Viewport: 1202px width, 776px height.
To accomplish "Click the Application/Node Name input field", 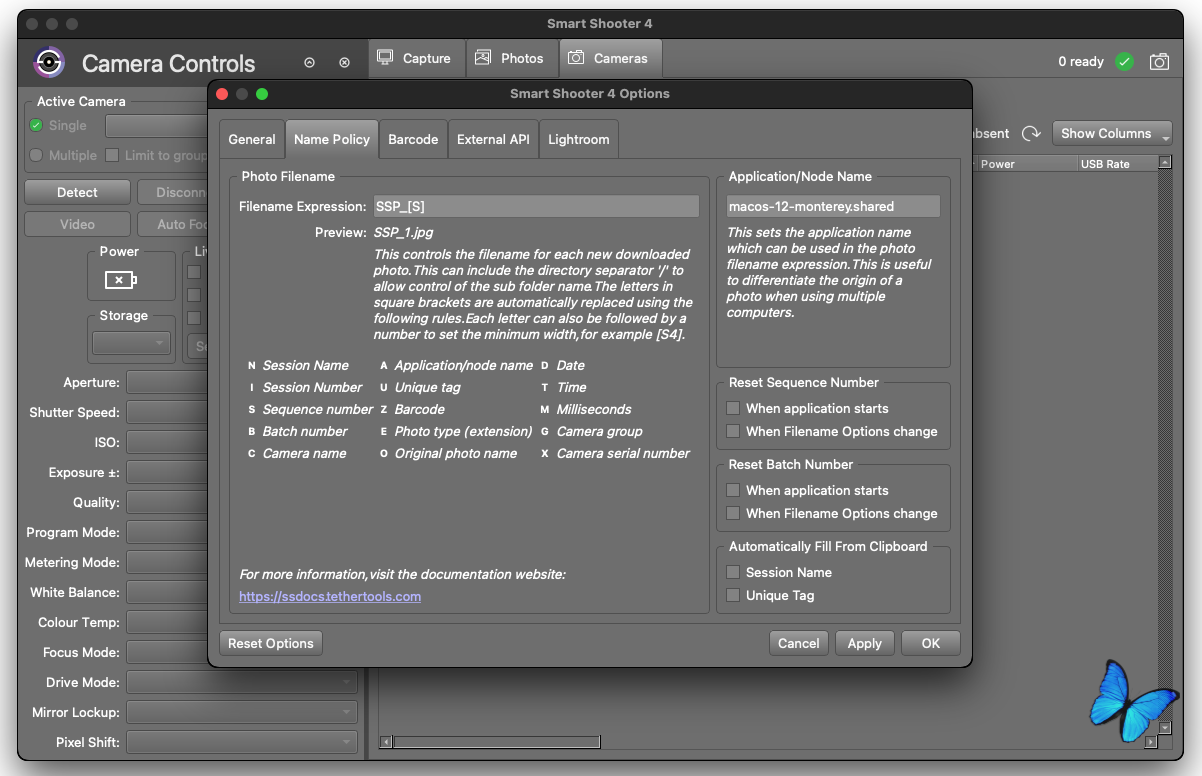I will [x=833, y=206].
